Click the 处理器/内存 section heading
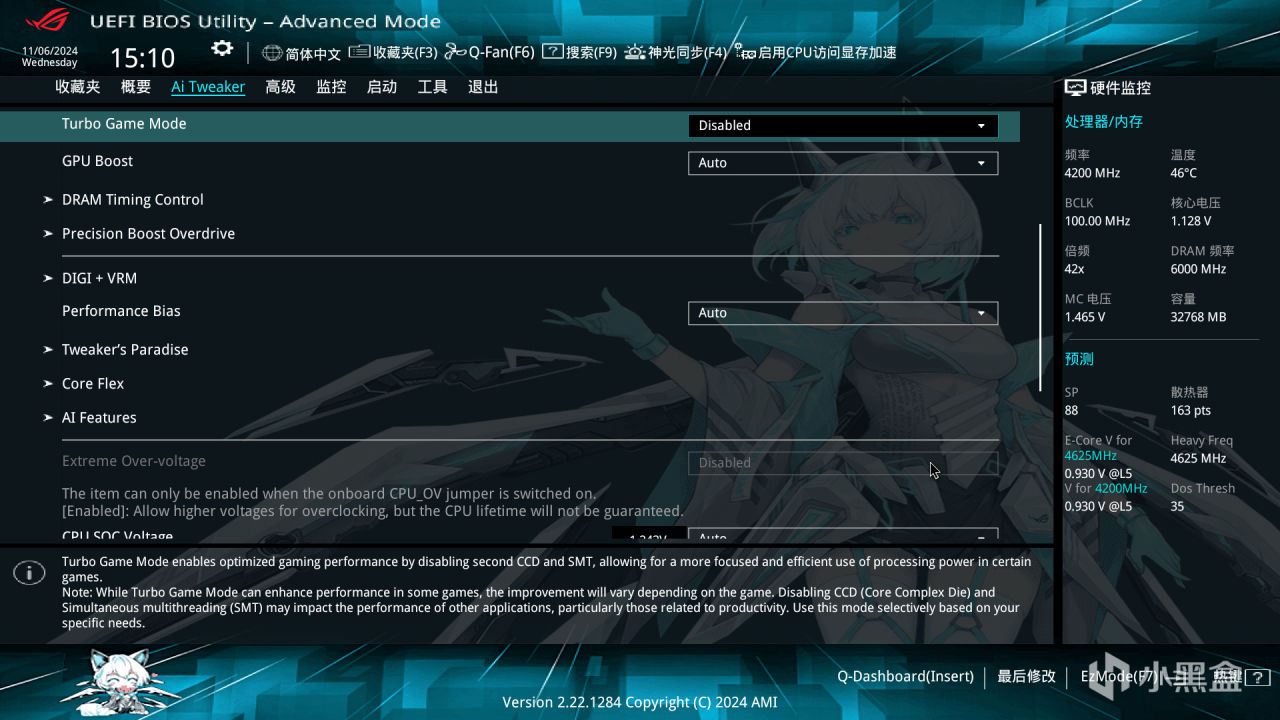Viewport: 1280px width, 720px height. point(1104,122)
